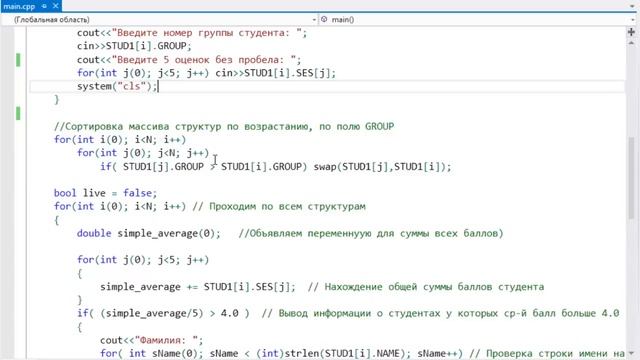Screen dimensions: 640x360
Task: Click the Проходим по всем структурам comment
Action: coord(279,207)
